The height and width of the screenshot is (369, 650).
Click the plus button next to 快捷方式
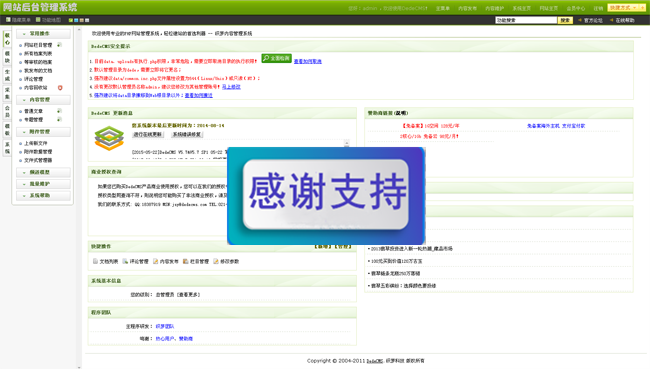[x=642, y=7]
